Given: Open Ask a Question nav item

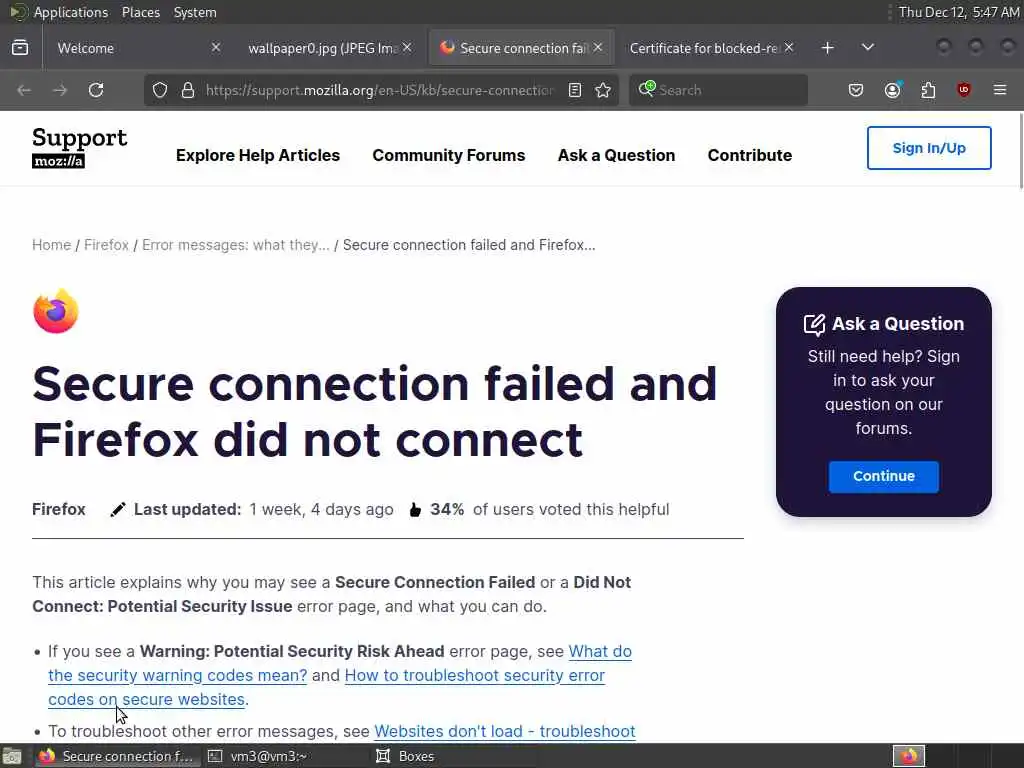Looking at the screenshot, I should click(616, 155).
